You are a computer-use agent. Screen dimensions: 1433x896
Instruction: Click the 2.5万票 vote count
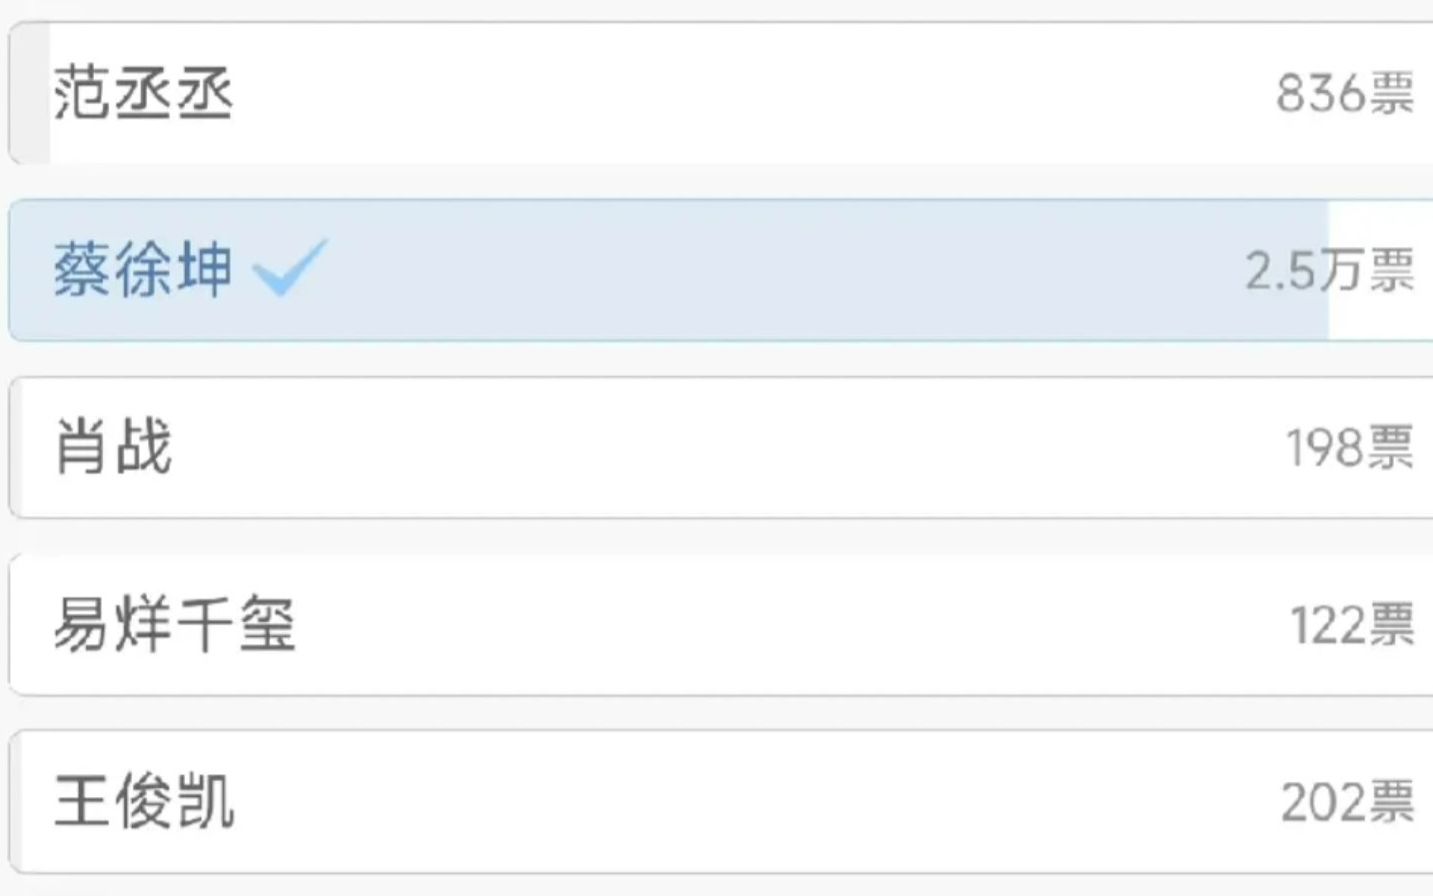click(x=1329, y=271)
